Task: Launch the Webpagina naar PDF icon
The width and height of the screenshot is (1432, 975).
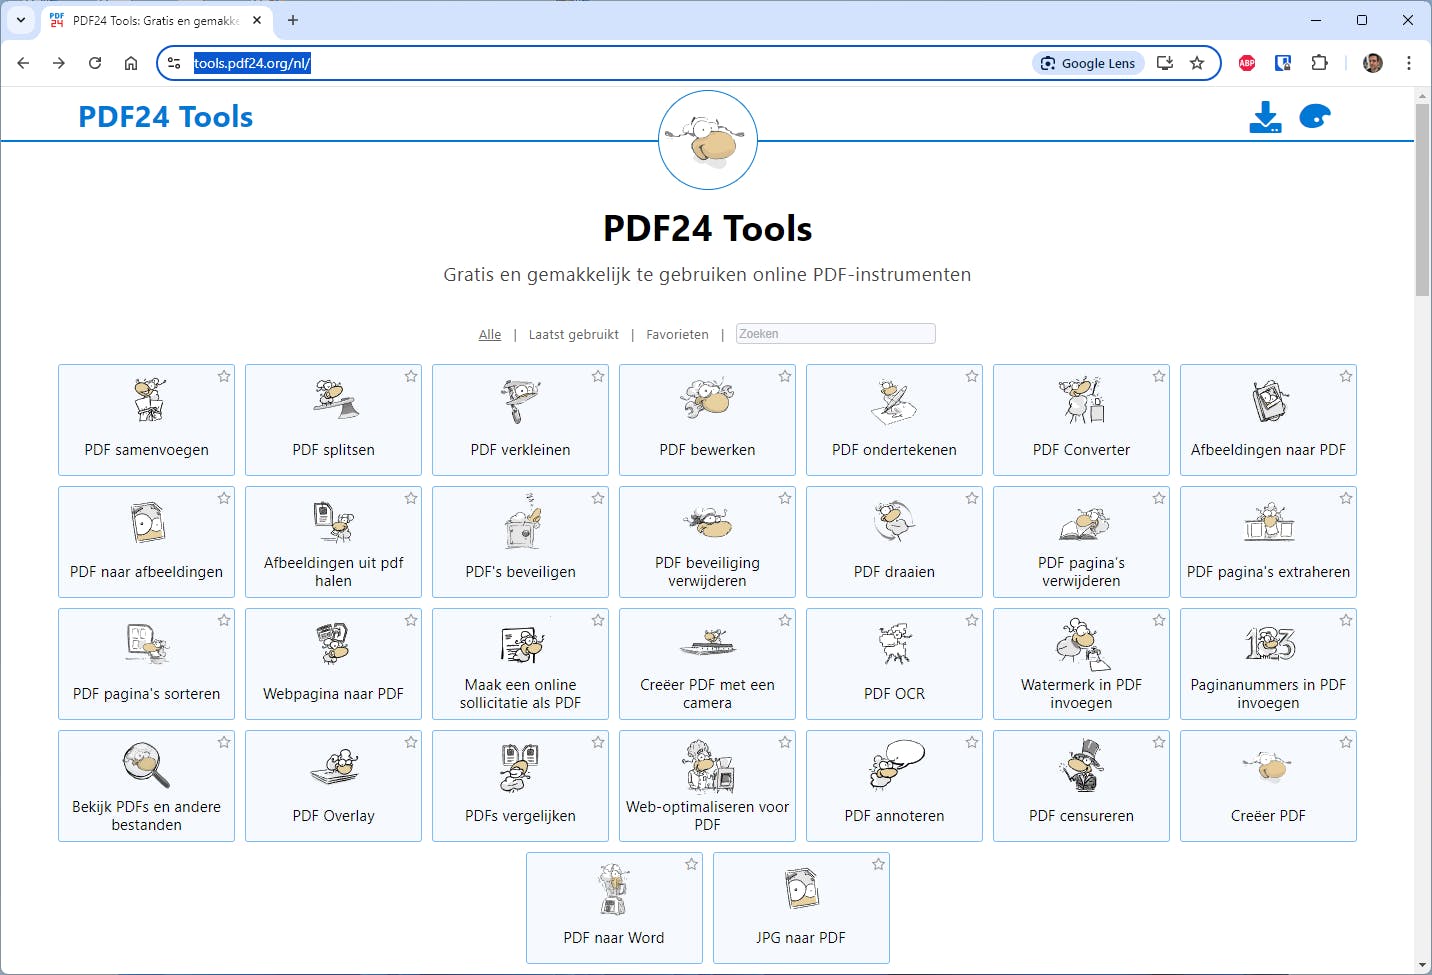Action: point(333,644)
